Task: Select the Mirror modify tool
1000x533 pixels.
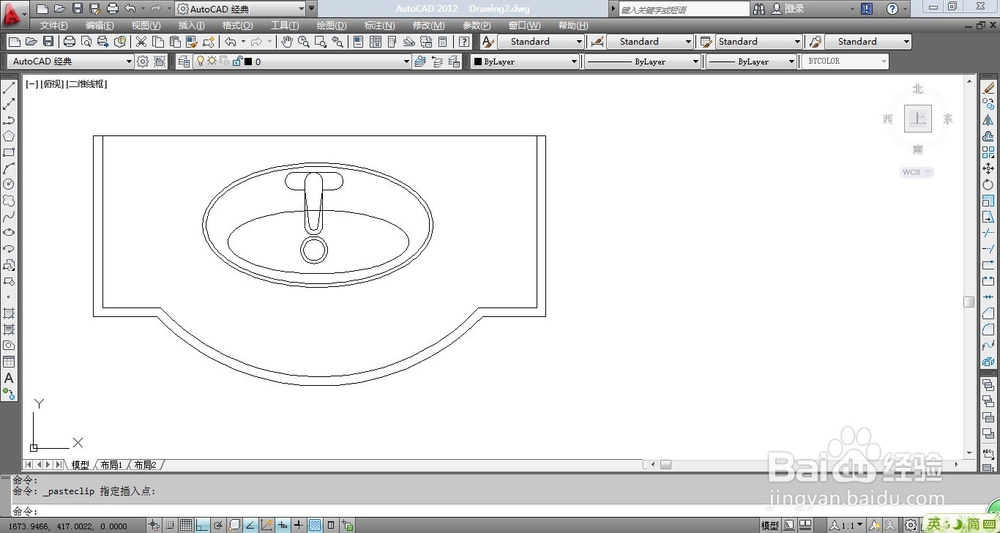Action: (989, 120)
